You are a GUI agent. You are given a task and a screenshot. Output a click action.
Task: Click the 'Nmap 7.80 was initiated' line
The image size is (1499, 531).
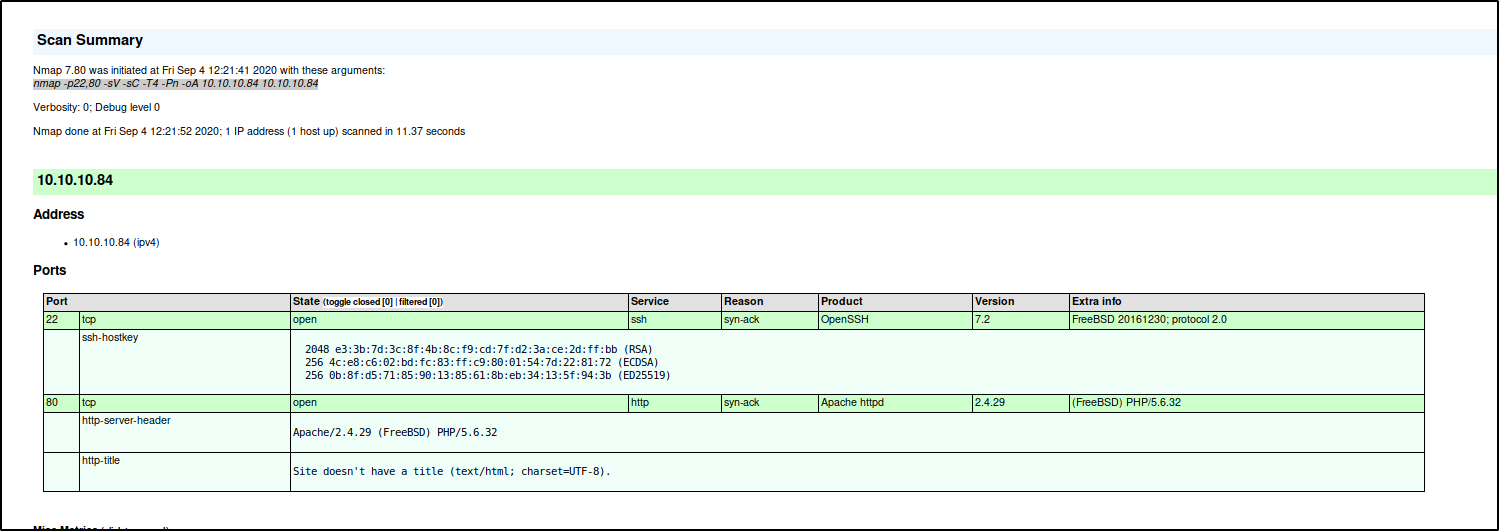click(x=209, y=70)
